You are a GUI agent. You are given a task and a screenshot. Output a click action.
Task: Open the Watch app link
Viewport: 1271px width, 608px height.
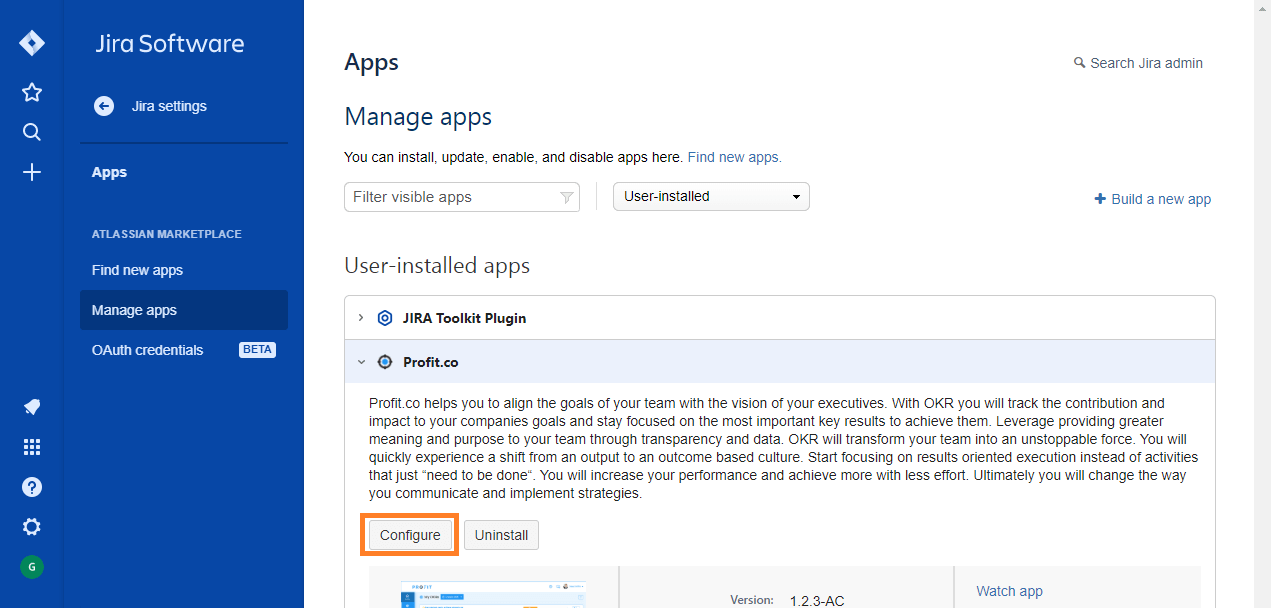[x=1009, y=591]
